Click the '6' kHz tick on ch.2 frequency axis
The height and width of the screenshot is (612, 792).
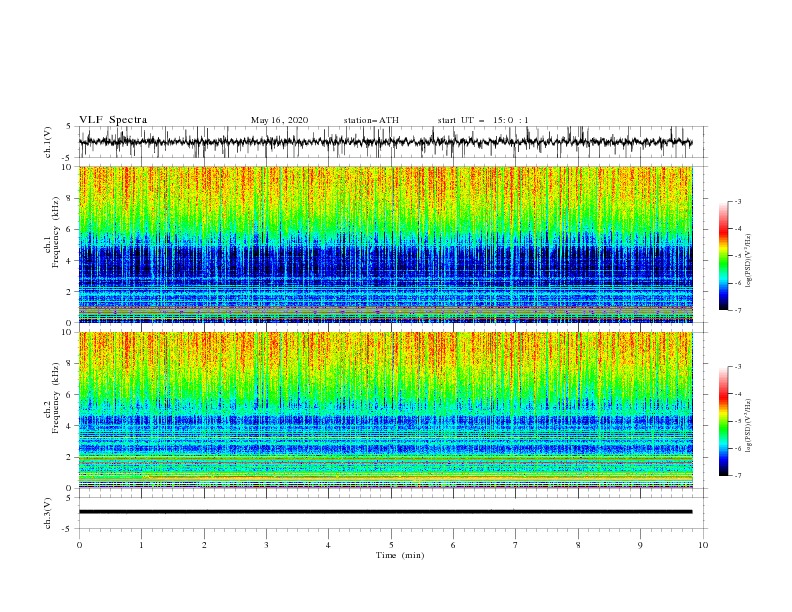pyautogui.click(x=70, y=395)
